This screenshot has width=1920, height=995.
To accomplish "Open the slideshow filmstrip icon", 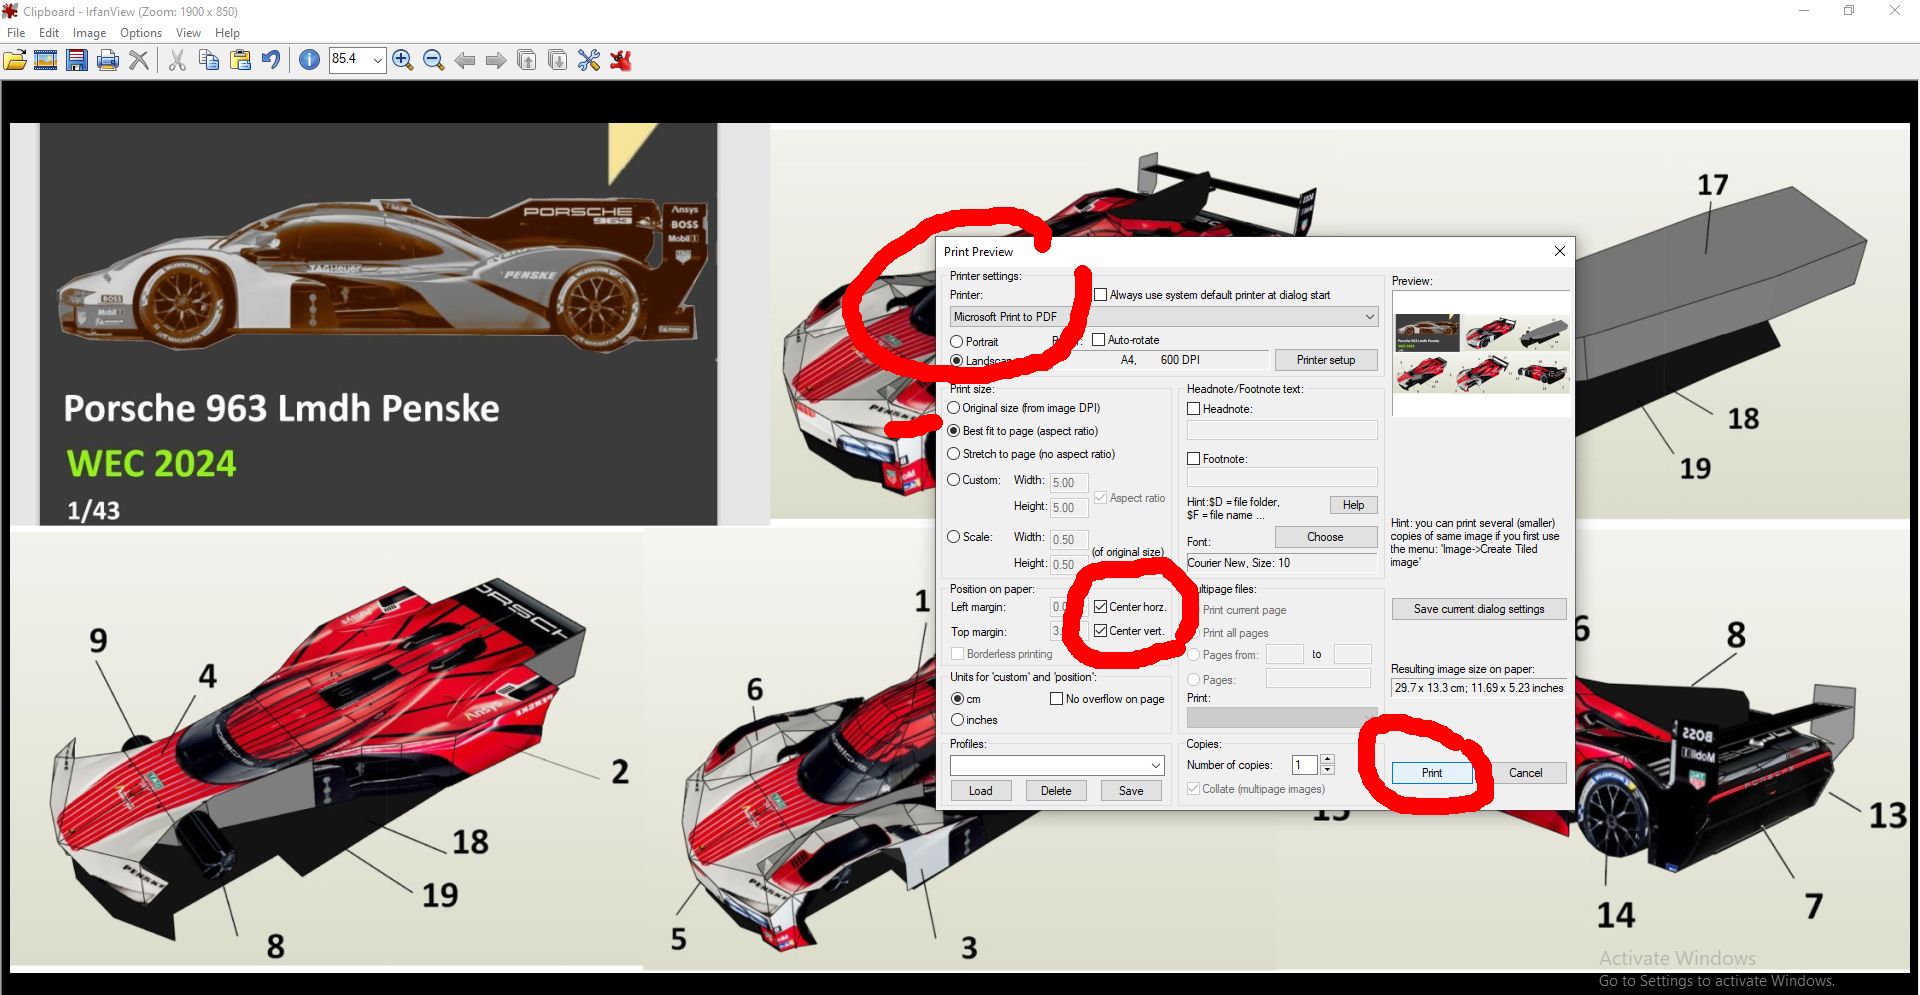I will (46, 60).
